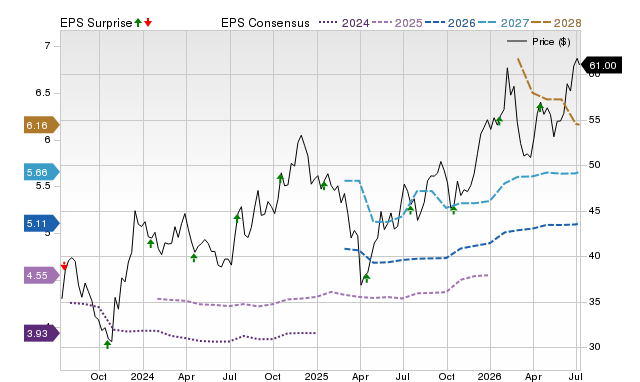Toggle the 2025 consensus series in the legend
The width and height of the screenshot is (640, 382).
[397, 23]
